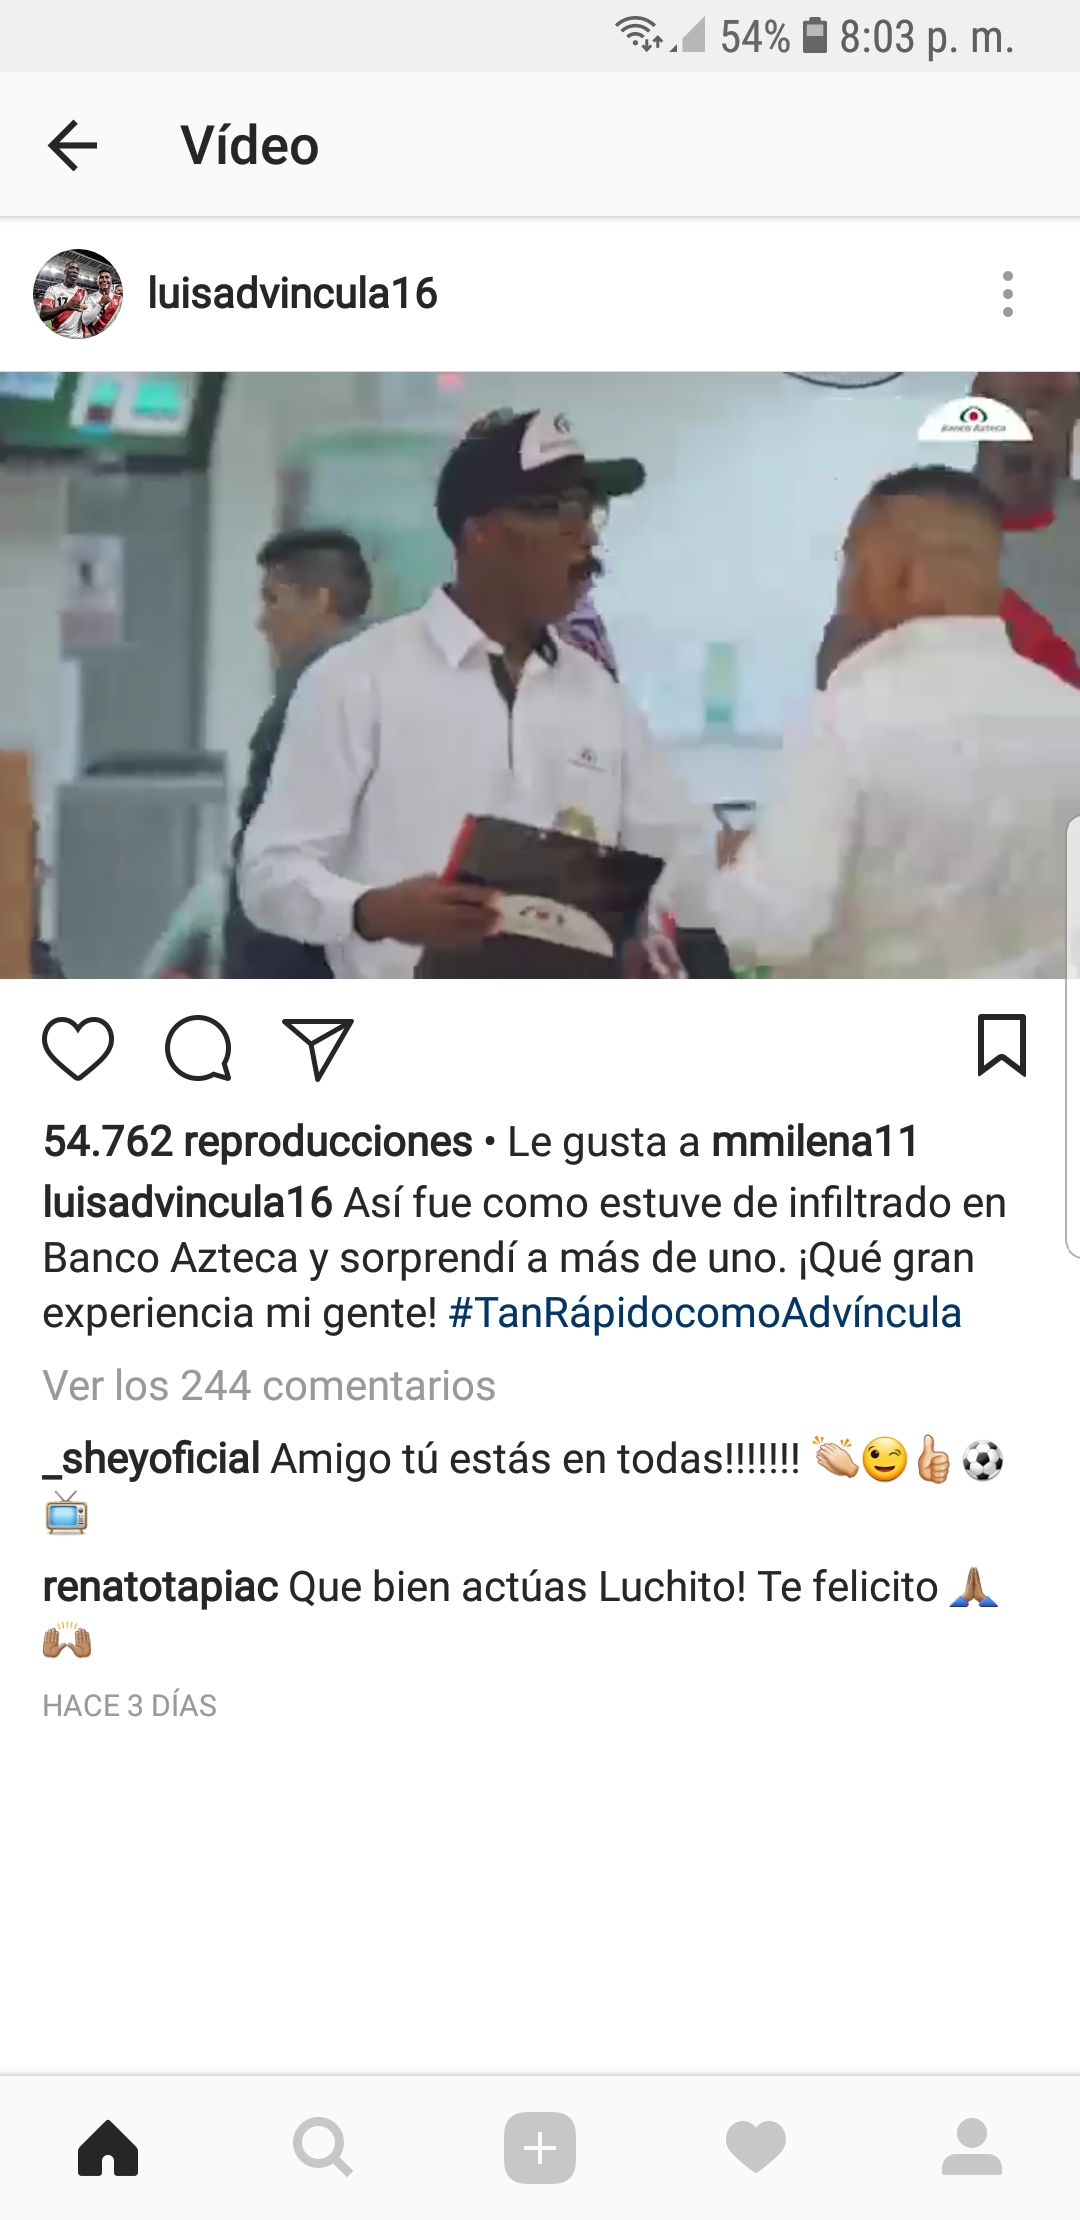The width and height of the screenshot is (1080, 2220).
Task: View 54.762 reproducciones count details
Action: [257, 1142]
